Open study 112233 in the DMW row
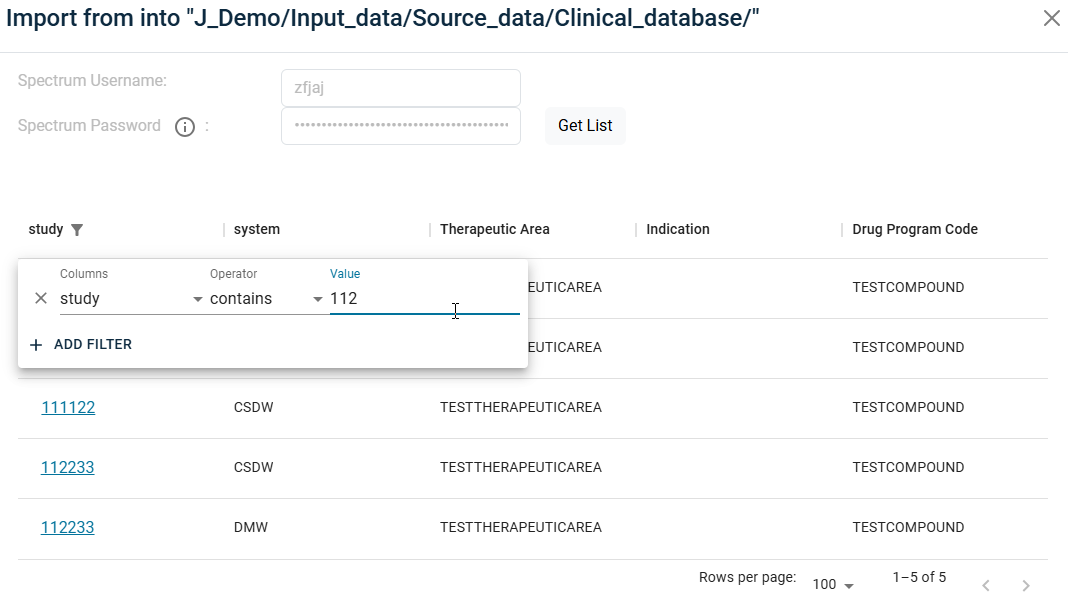1068x610 pixels. [68, 527]
